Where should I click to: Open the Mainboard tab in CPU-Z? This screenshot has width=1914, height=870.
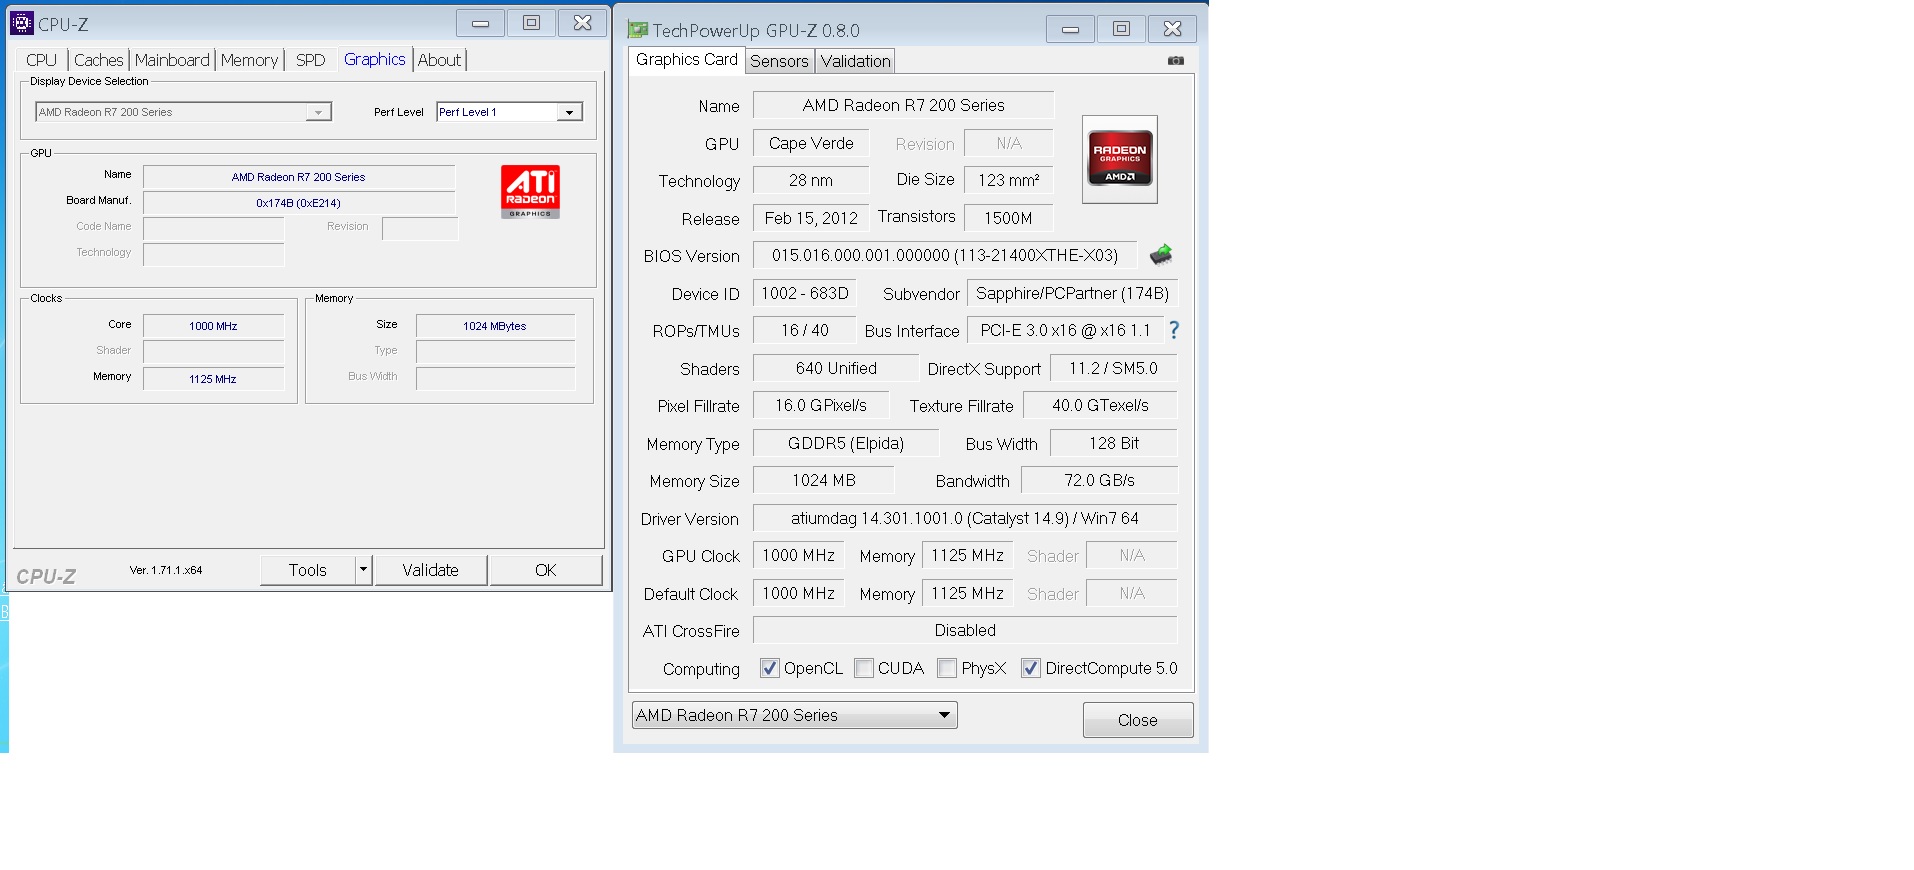coord(172,60)
